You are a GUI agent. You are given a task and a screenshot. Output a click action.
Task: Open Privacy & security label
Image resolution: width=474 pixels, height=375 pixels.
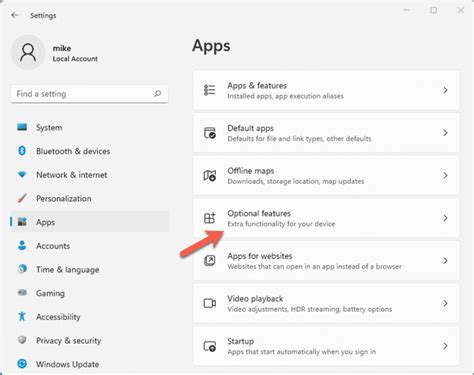tap(69, 341)
